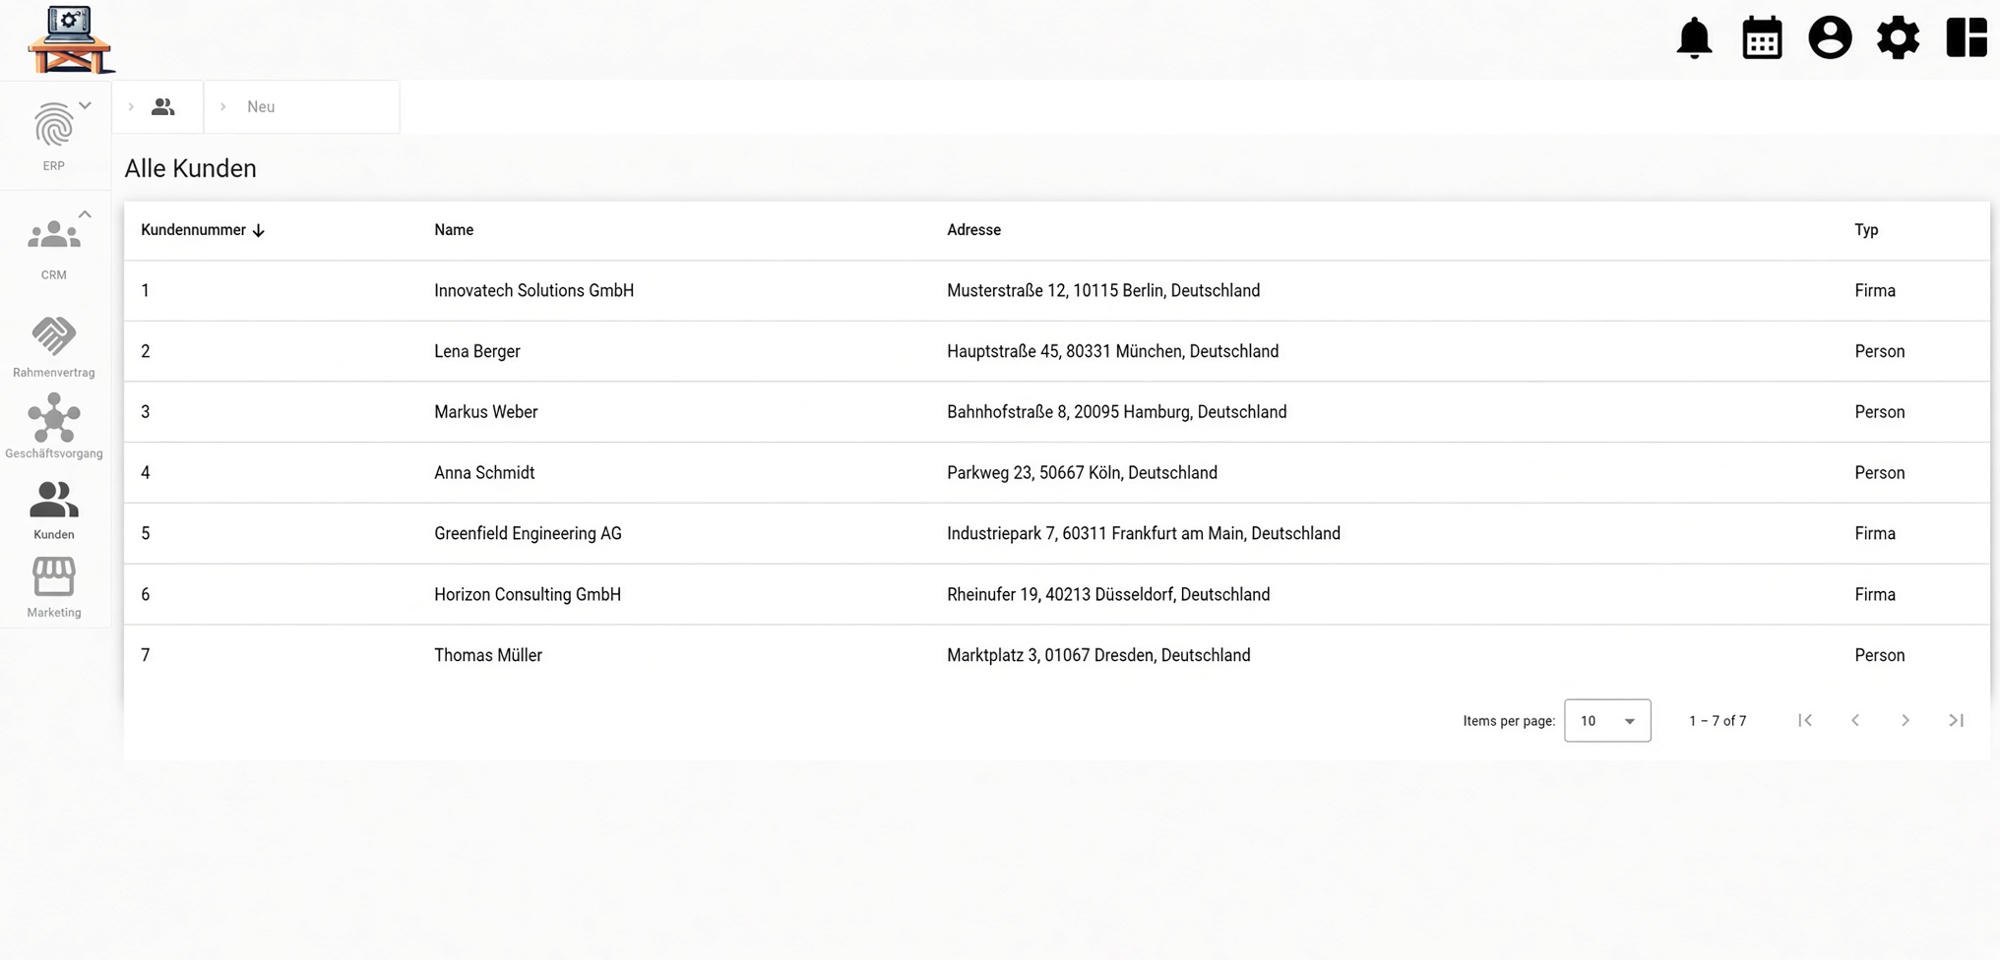Click the customers breadcrumb people icon
2000x960 pixels.
pyautogui.click(x=163, y=107)
